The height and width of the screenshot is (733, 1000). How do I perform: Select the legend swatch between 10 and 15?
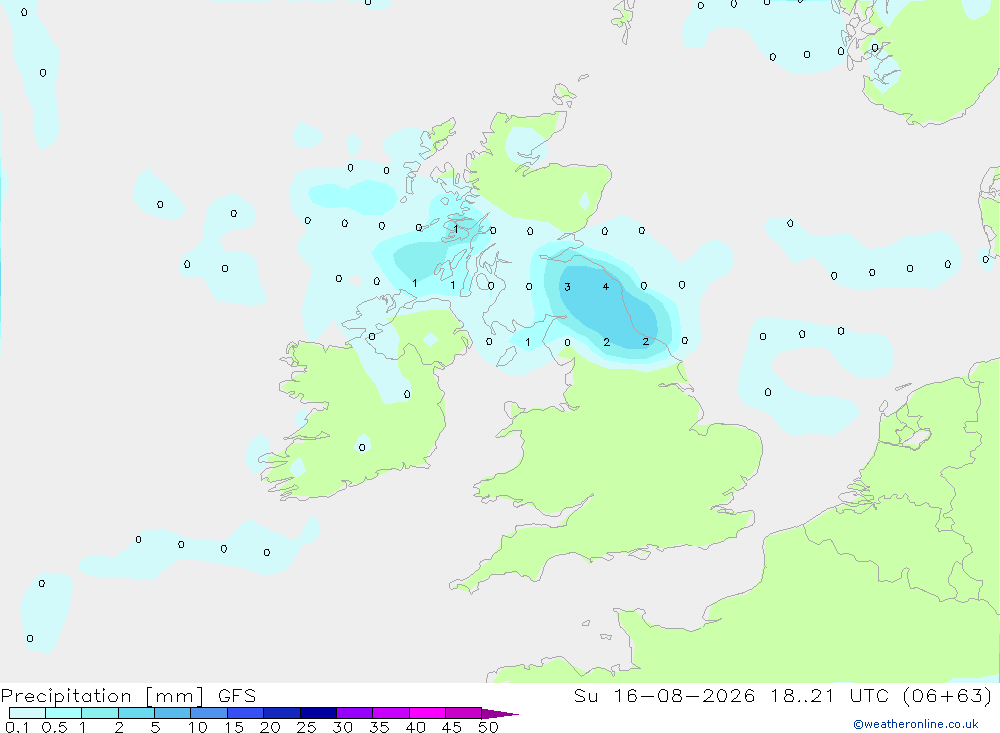[x=209, y=713]
